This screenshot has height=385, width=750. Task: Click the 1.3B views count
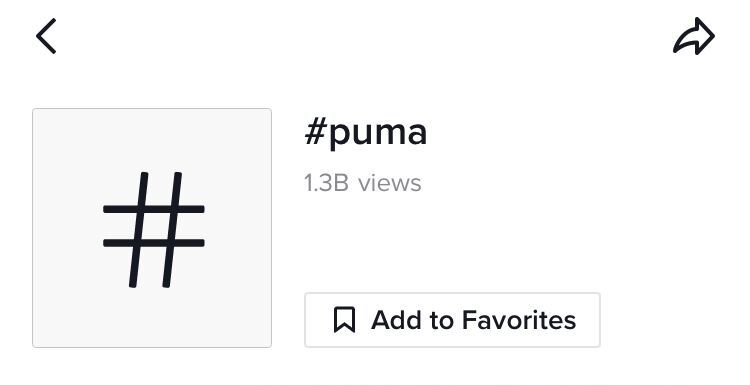[363, 183]
